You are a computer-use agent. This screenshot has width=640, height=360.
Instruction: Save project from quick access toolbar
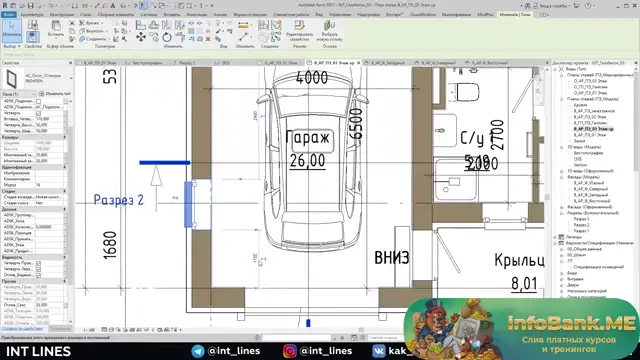(x=30, y=6)
